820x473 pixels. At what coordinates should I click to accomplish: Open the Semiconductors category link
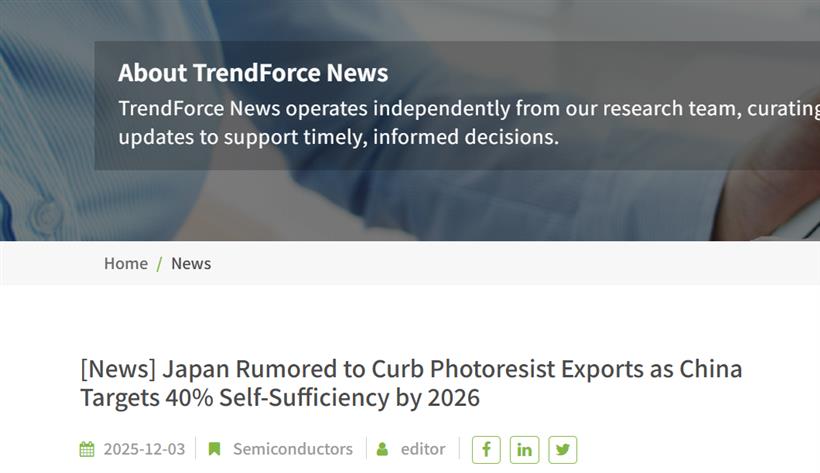[293, 449]
